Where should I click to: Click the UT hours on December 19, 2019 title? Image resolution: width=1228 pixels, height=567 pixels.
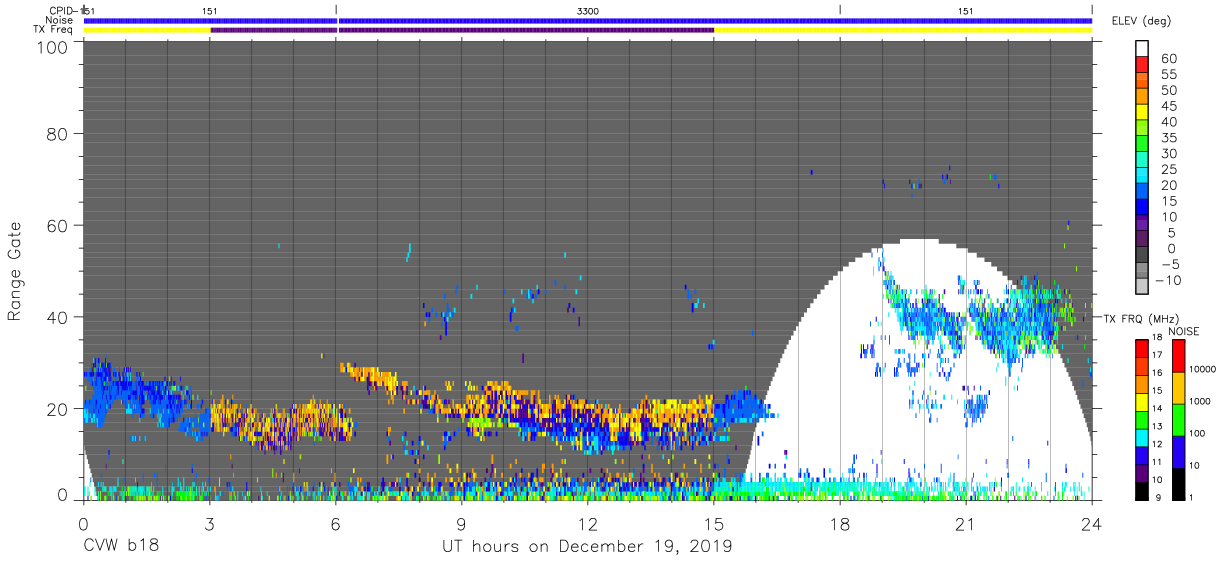click(x=587, y=546)
